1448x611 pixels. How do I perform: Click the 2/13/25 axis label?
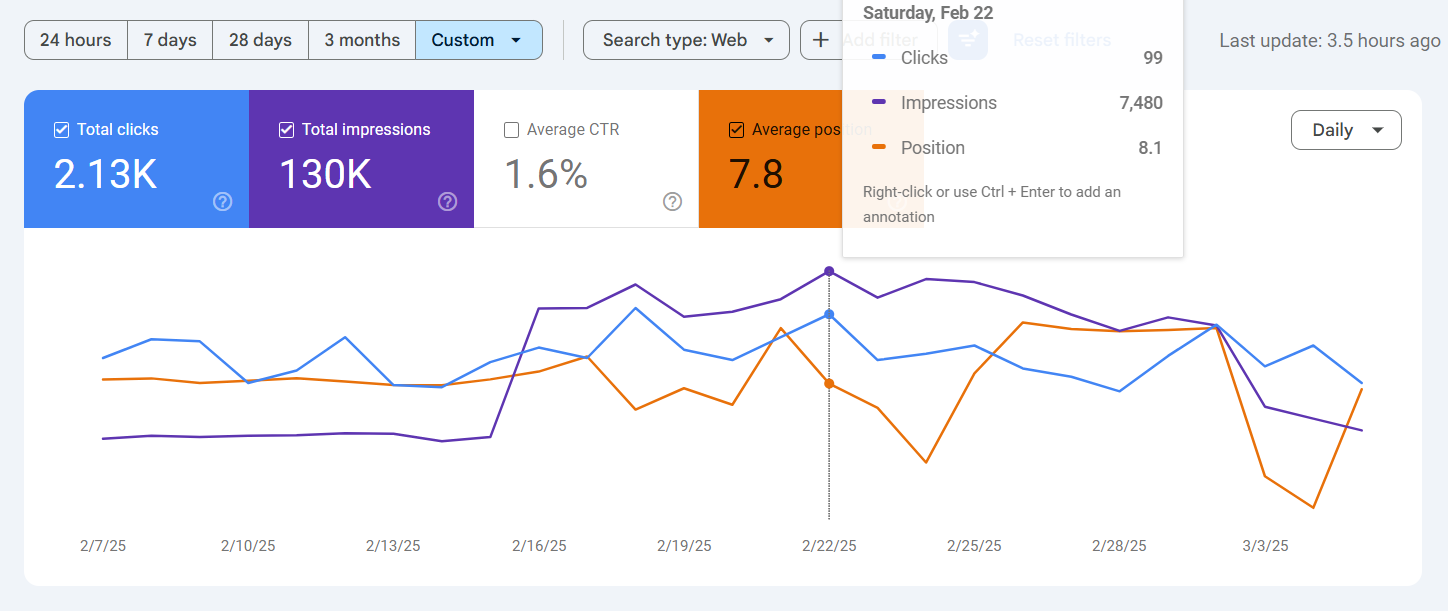coord(393,546)
